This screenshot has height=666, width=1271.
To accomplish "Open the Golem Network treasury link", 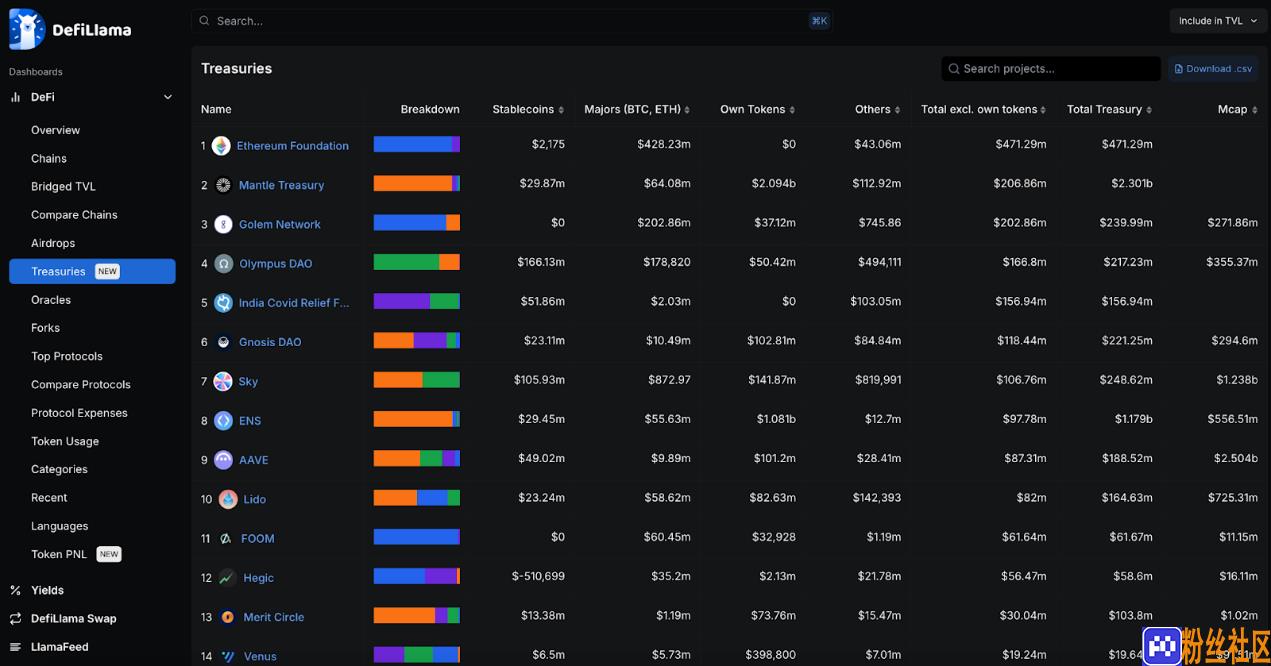I will click(x=280, y=224).
